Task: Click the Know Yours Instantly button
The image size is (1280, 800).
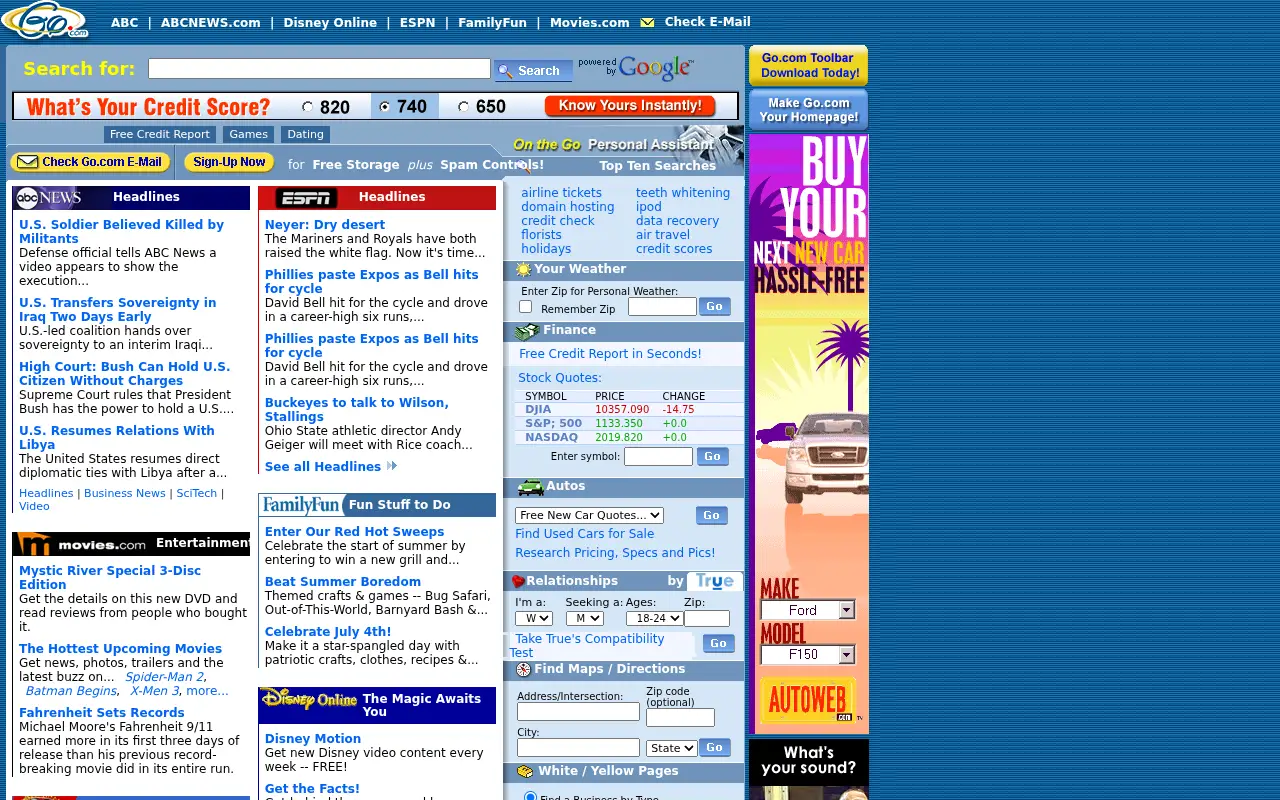Action: coord(630,106)
